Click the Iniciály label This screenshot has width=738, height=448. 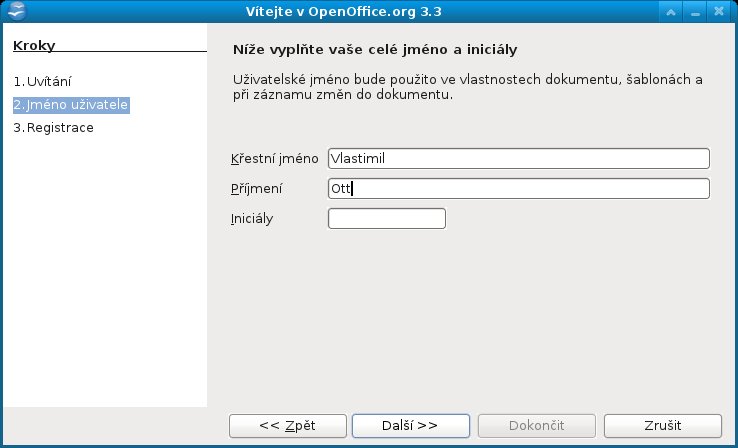click(252, 219)
